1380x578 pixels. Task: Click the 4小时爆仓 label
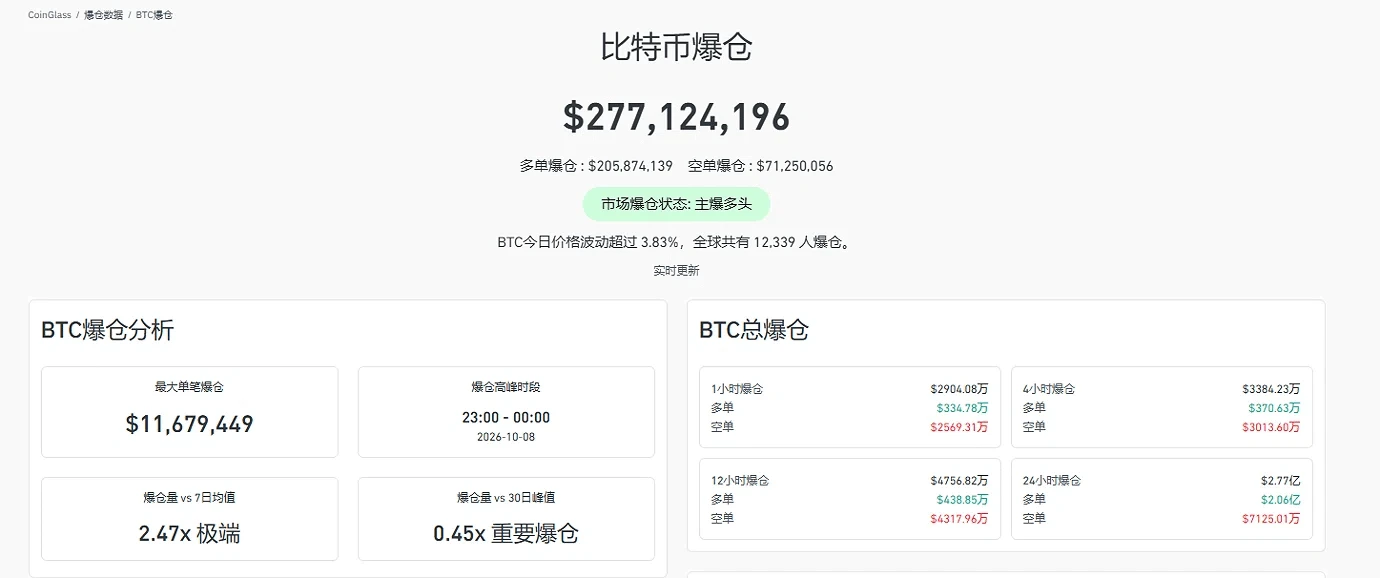[1049, 389]
